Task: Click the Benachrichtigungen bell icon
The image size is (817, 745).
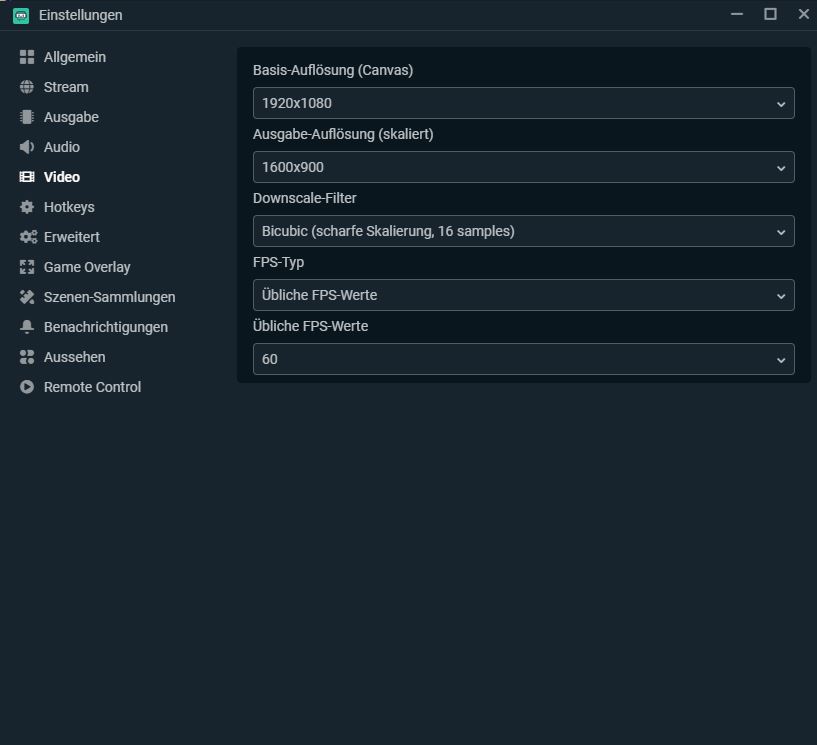Action: 27,327
